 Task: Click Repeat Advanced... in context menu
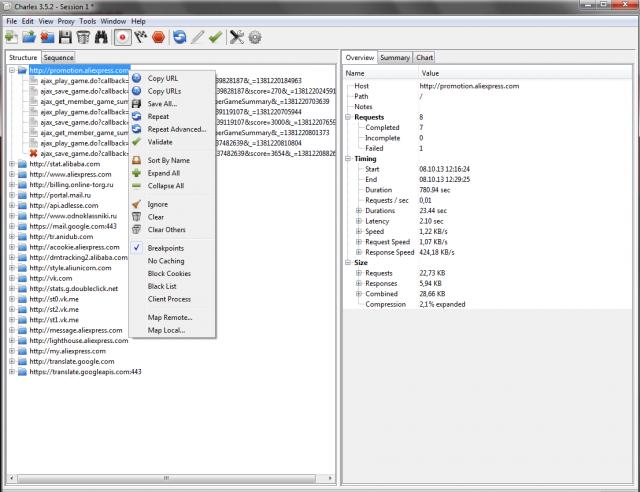point(172,129)
